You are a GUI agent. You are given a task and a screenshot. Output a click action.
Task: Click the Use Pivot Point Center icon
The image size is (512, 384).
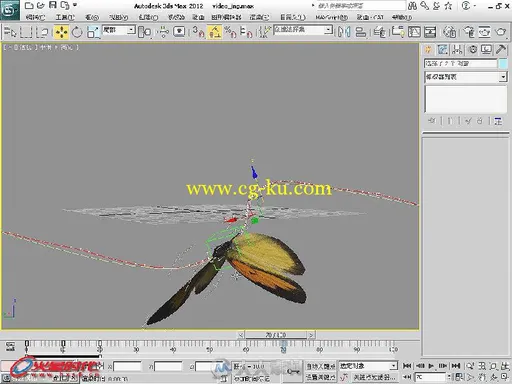pos(144,32)
